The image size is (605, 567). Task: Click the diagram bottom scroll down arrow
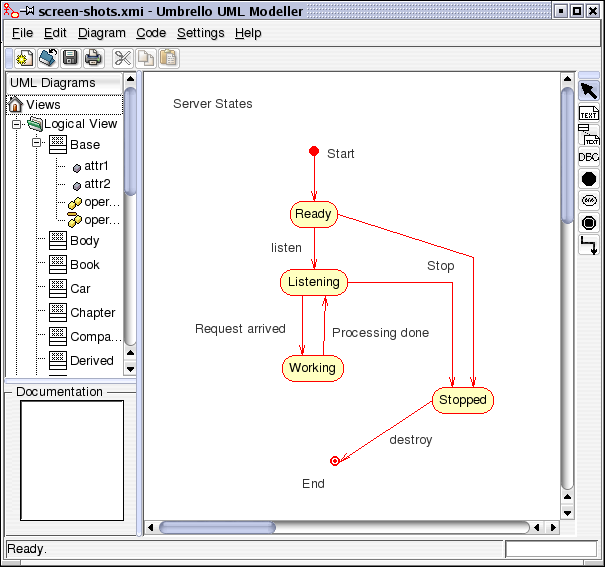[x=567, y=513]
